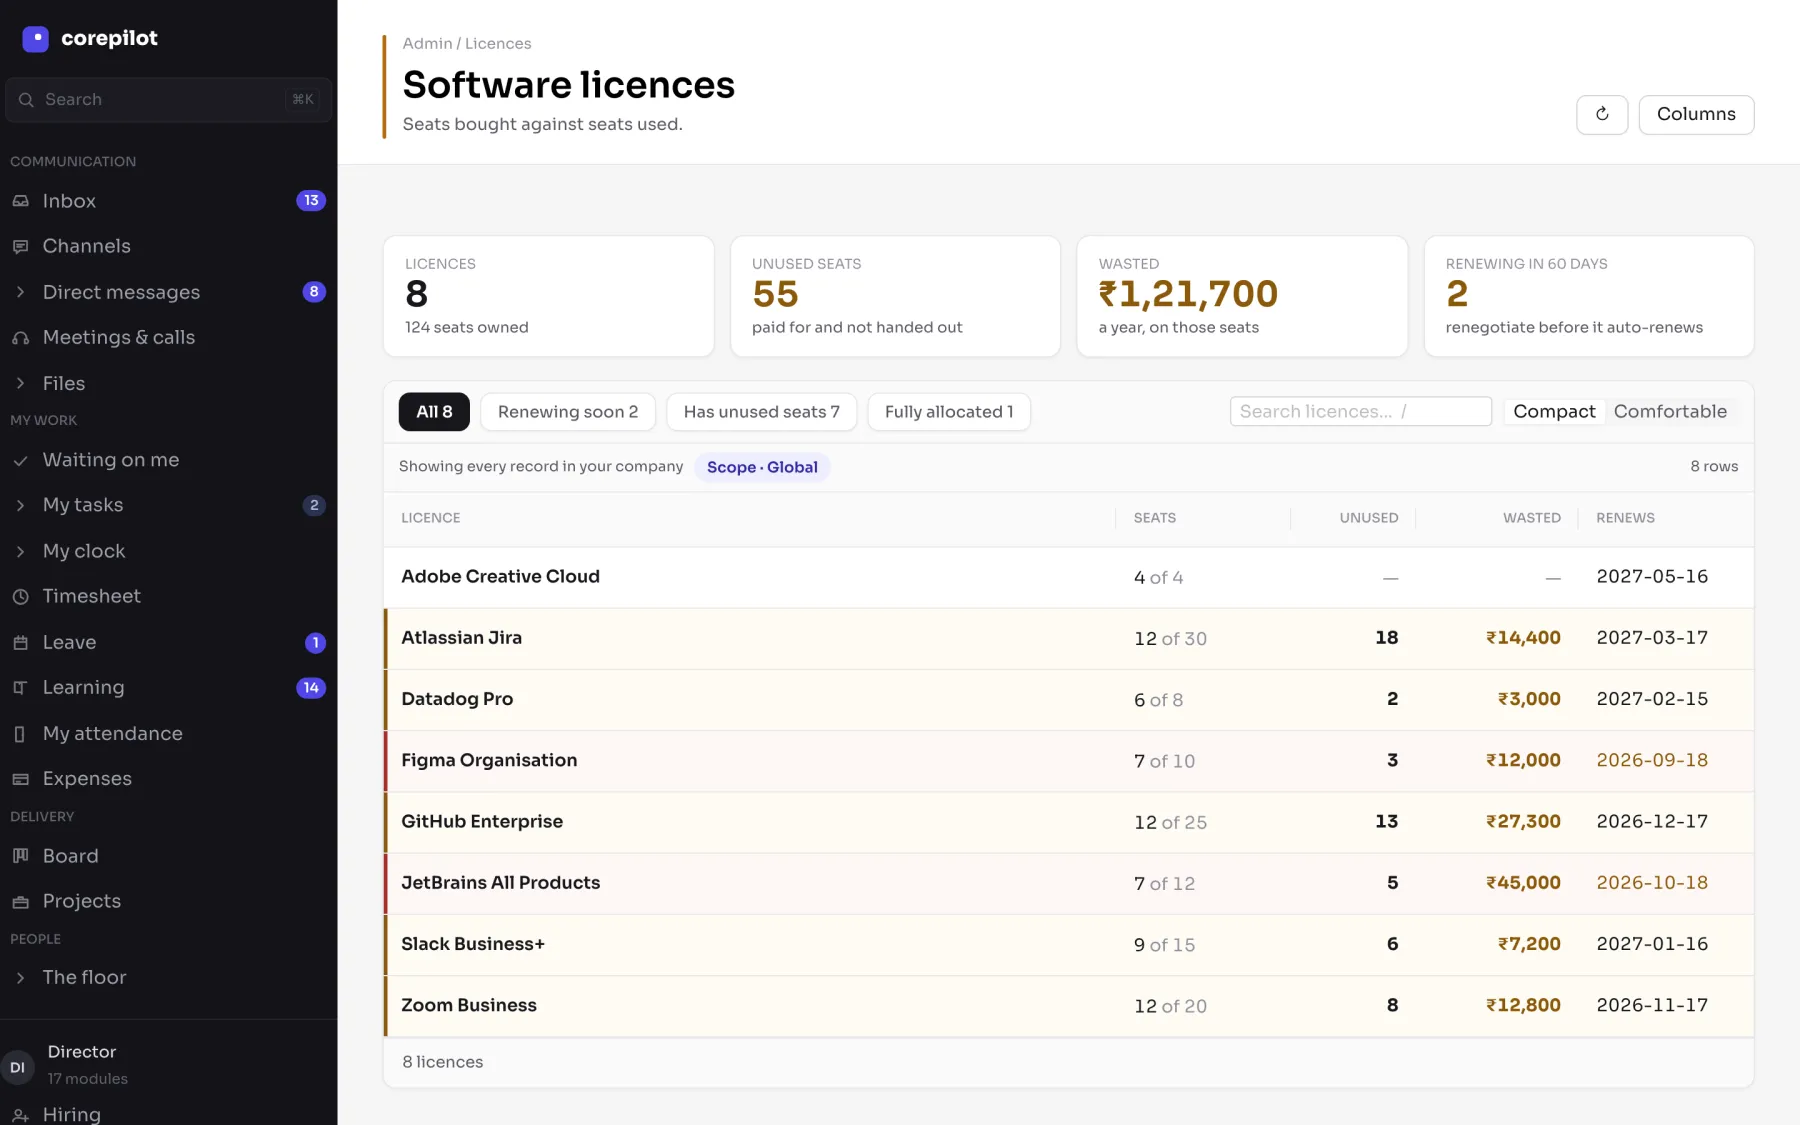
Task: Click the Scope · Global chip
Action: click(762, 467)
